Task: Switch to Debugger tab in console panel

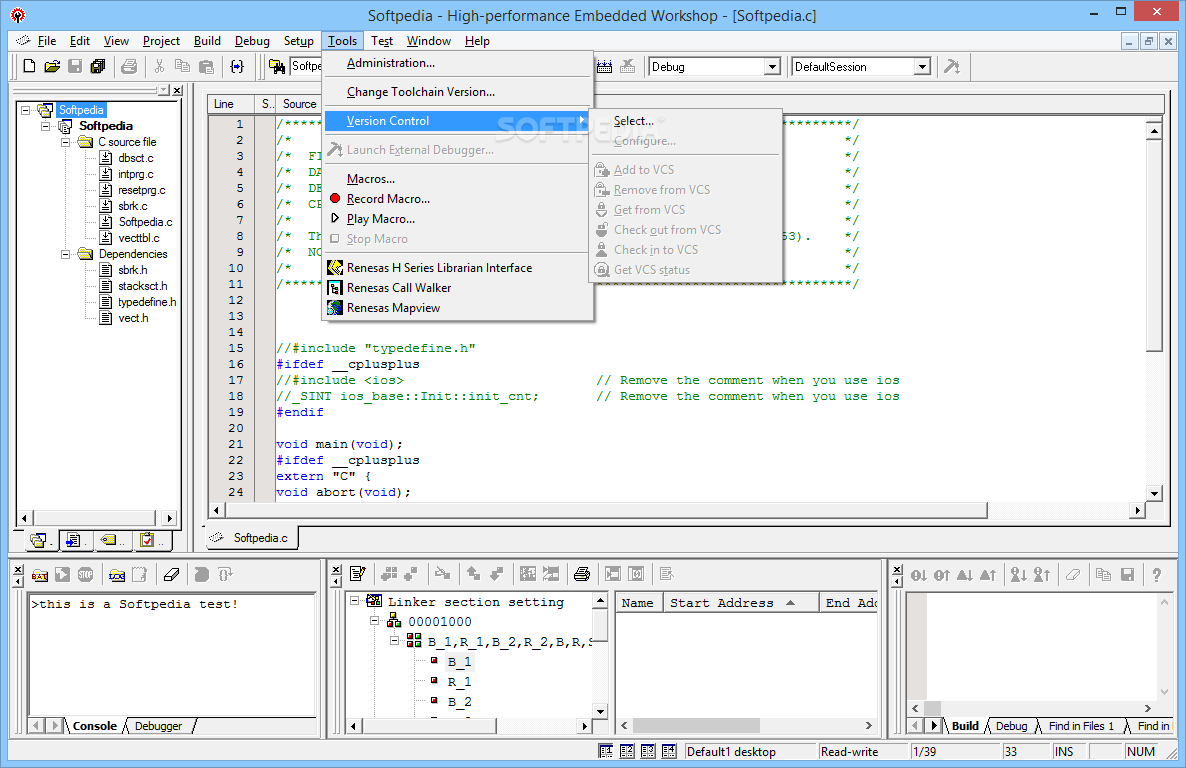Action: tap(158, 726)
